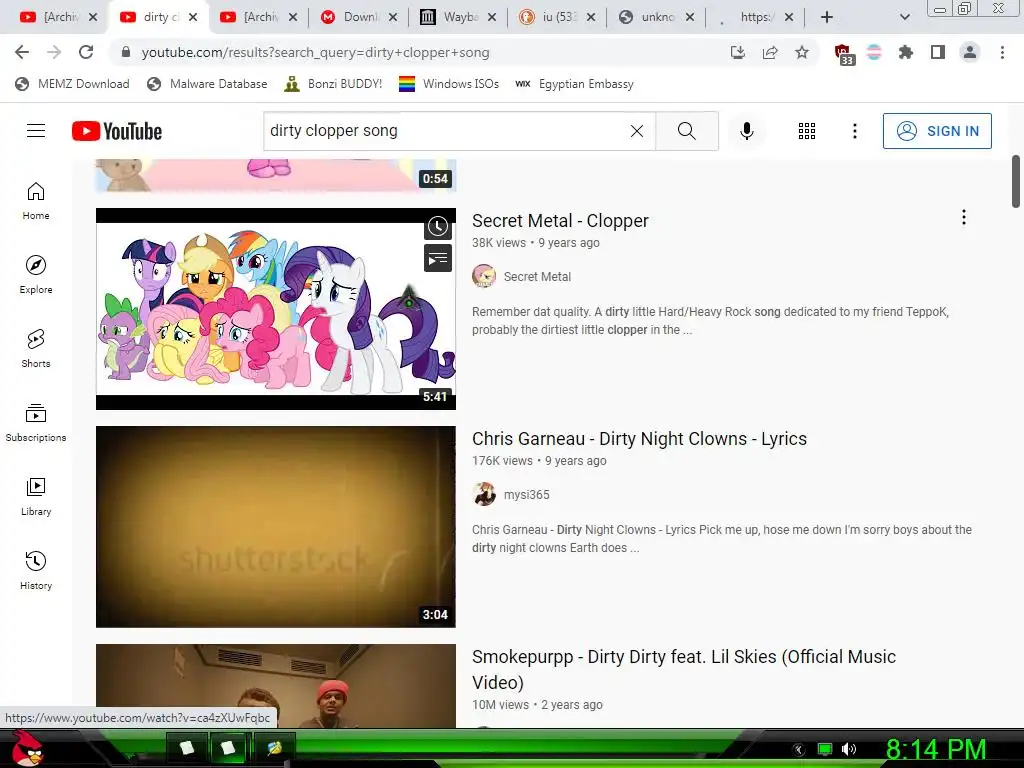Screen dimensions: 1024x768
Task: Start voice search with microphone
Action: (x=746, y=131)
